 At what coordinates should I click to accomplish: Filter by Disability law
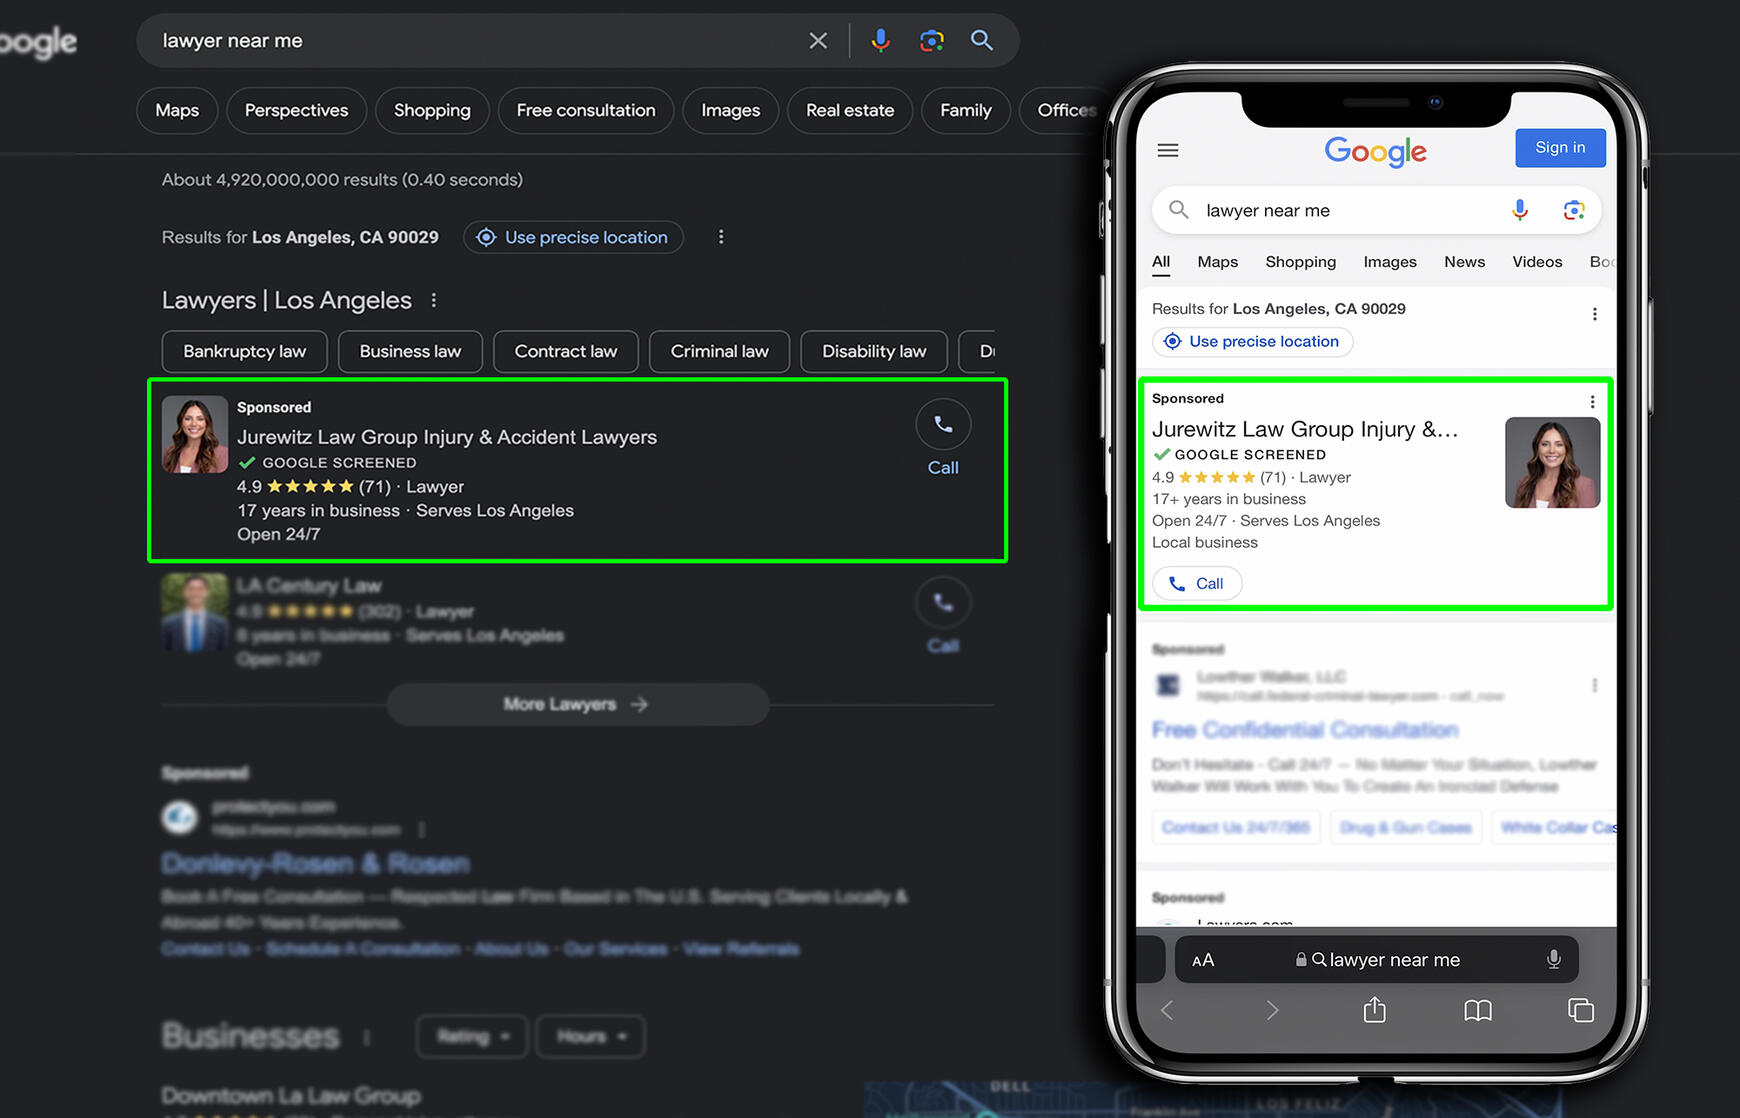pyautogui.click(x=874, y=352)
